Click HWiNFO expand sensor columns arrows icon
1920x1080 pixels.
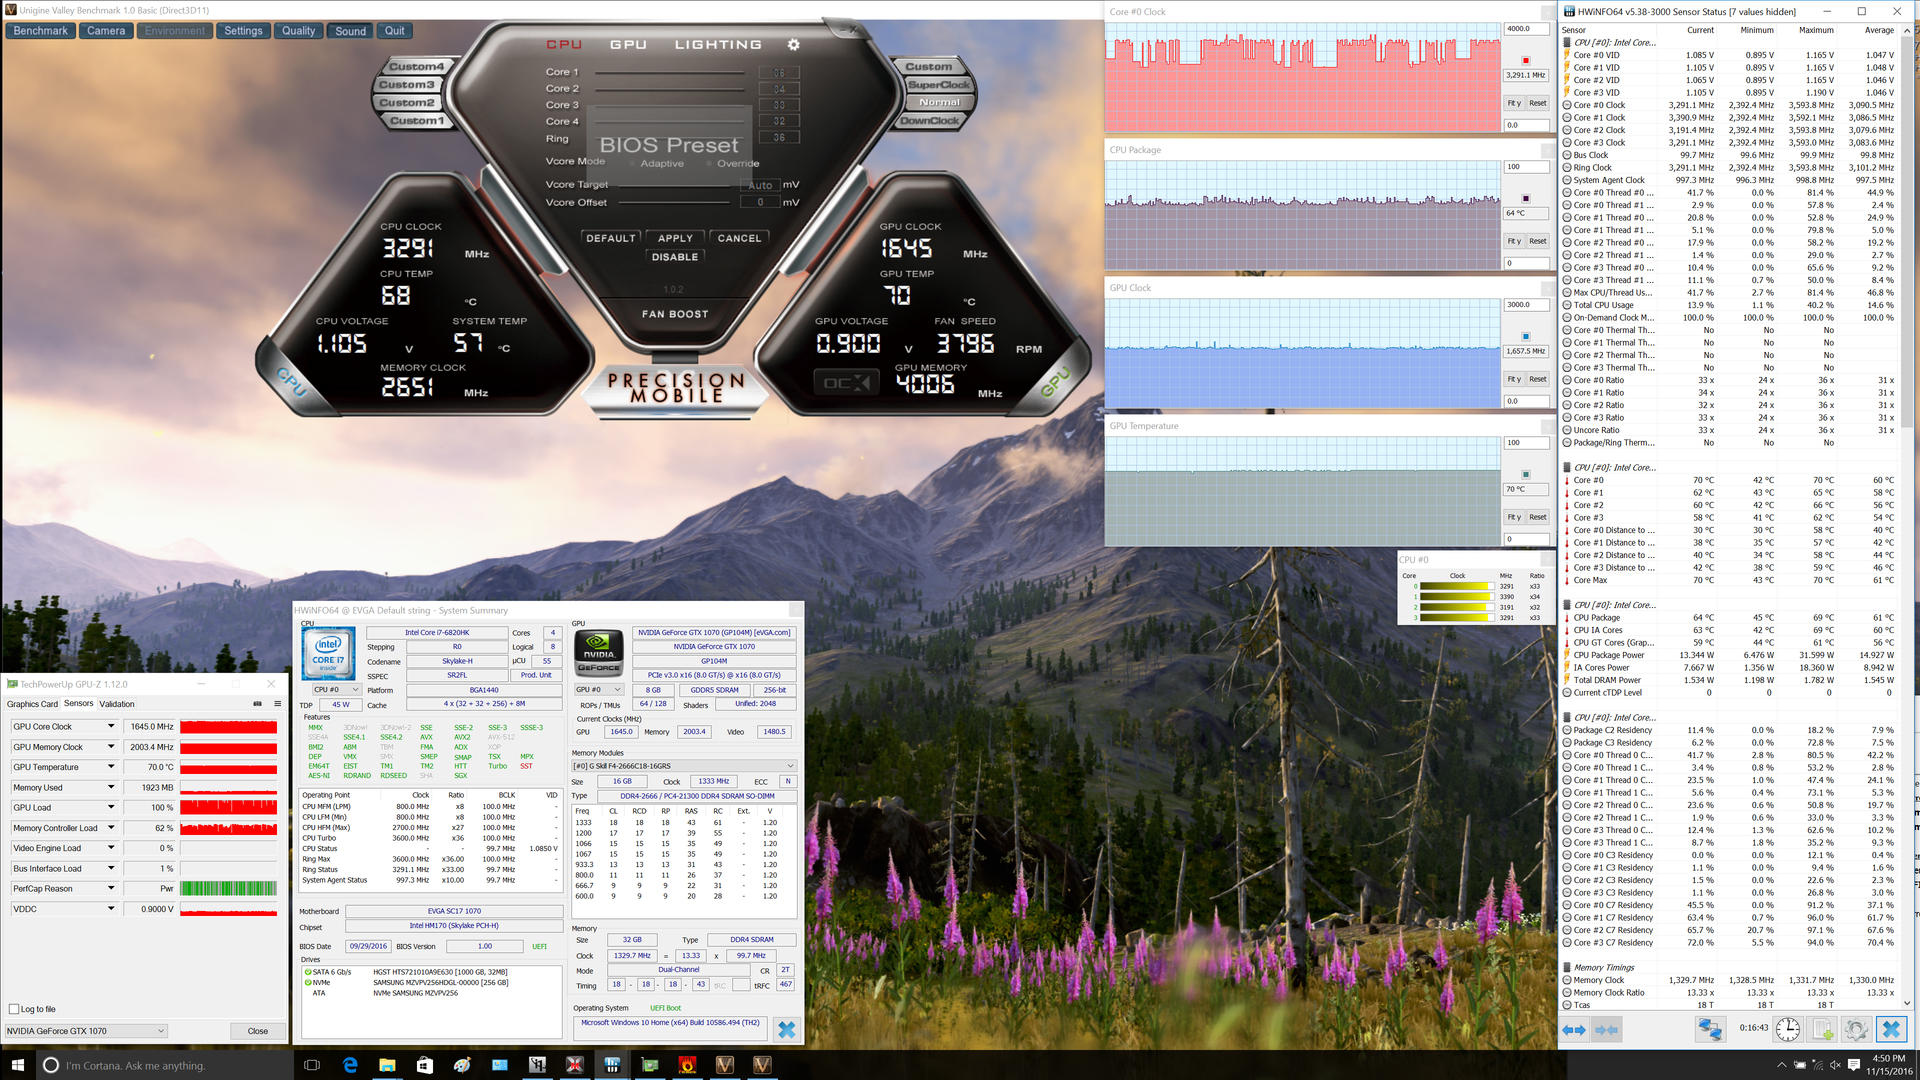(x=1574, y=1030)
